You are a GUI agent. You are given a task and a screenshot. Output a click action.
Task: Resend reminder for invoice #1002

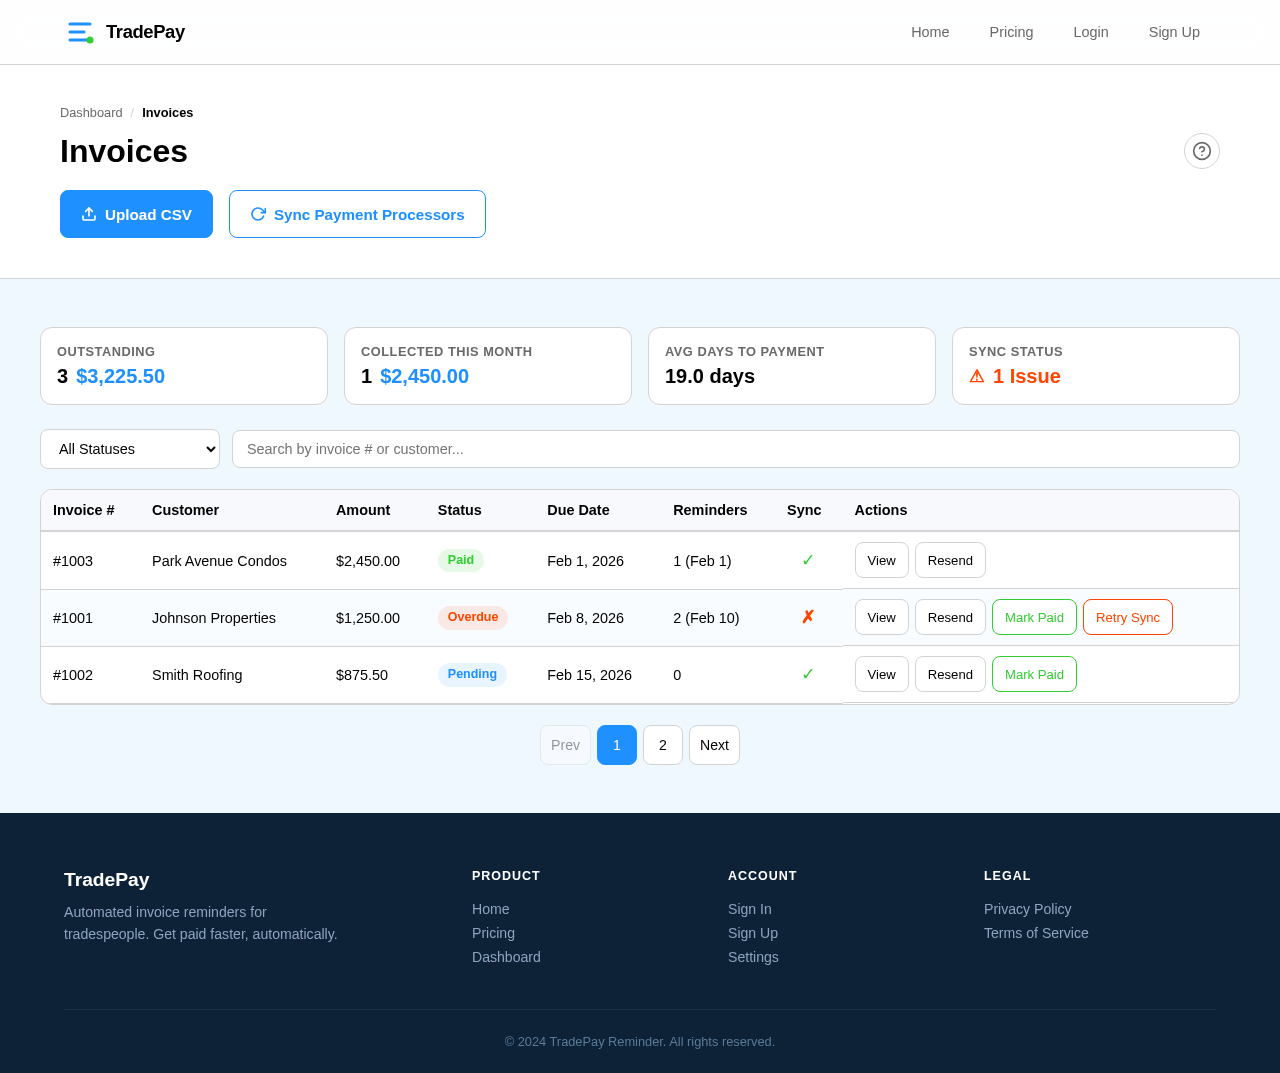click(x=950, y=674)
